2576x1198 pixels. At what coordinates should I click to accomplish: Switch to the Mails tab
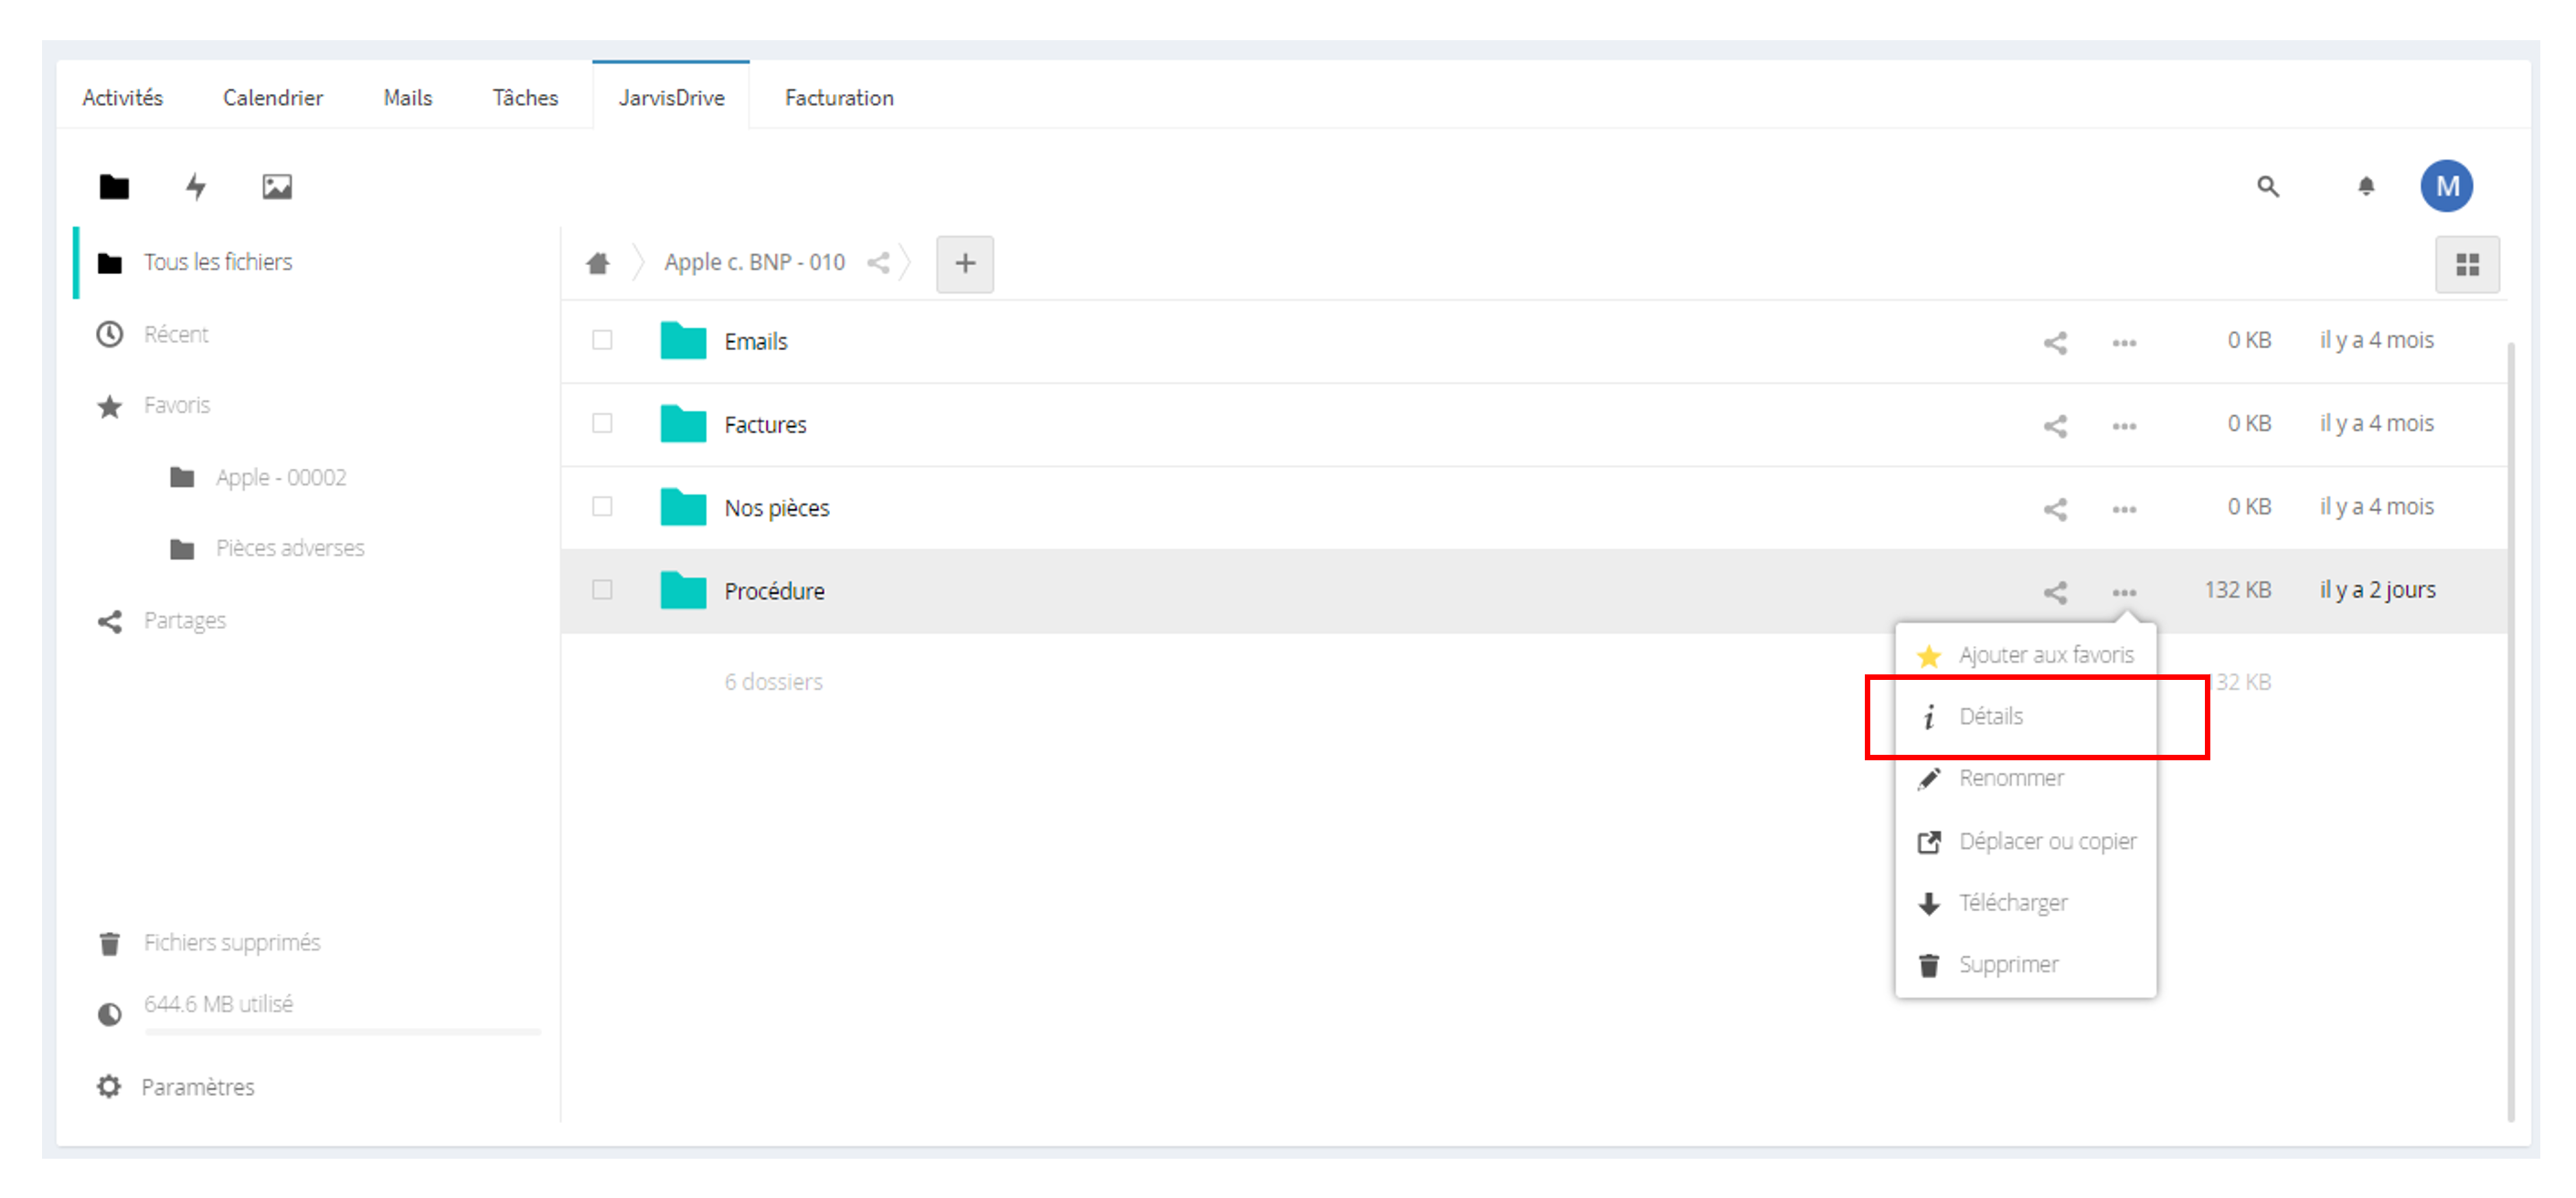408,97
